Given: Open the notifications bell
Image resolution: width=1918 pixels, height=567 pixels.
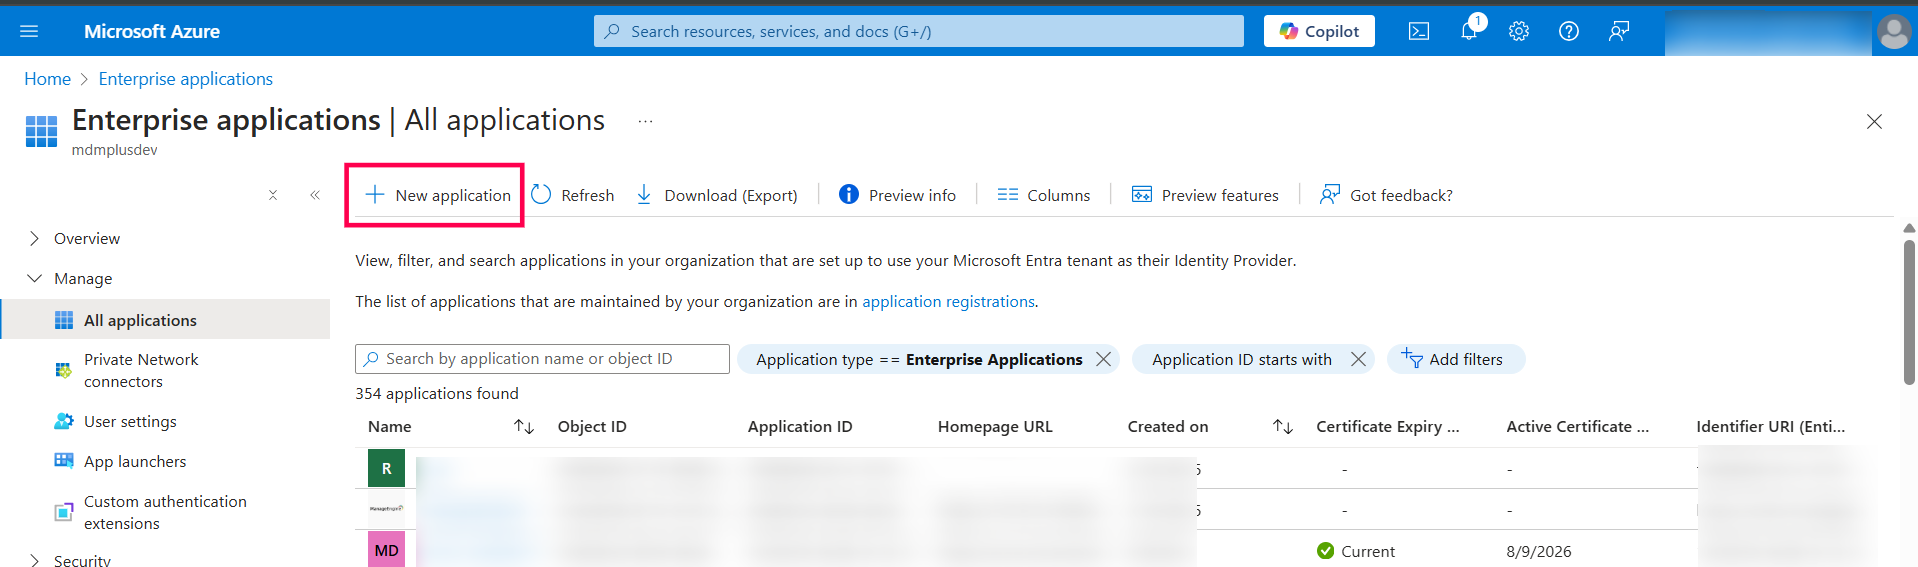Looking at the screenshot, I should coord(1468,31).
